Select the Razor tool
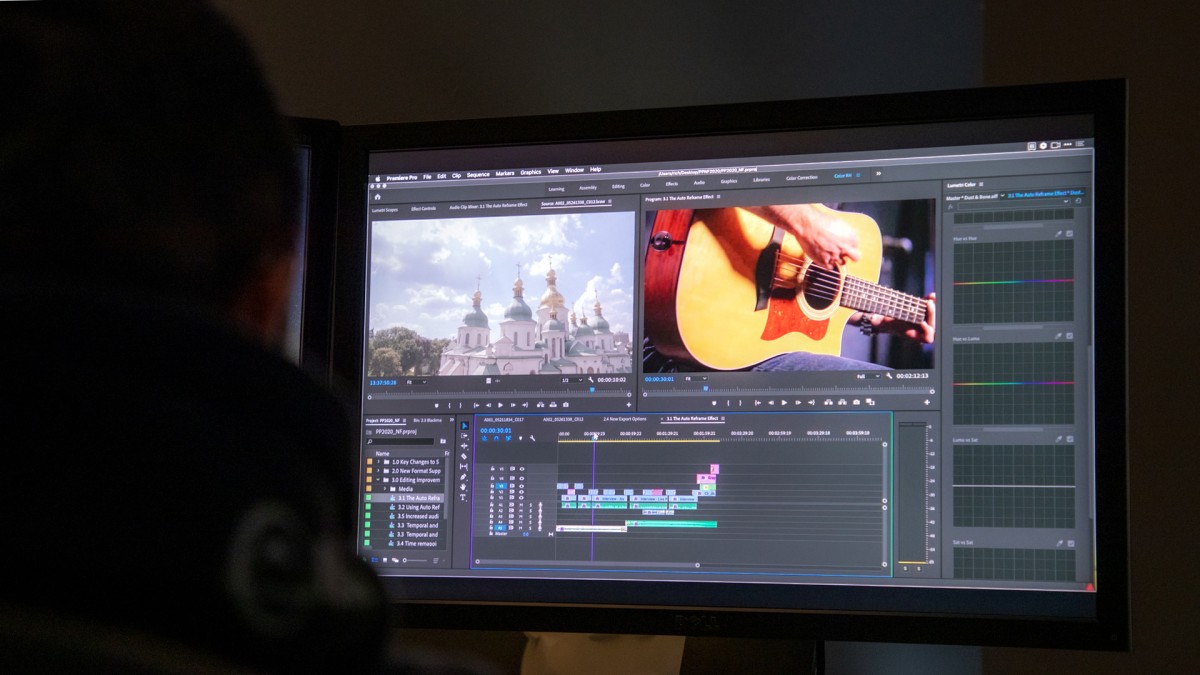The image size is (1200, 675). pos(464,457)
